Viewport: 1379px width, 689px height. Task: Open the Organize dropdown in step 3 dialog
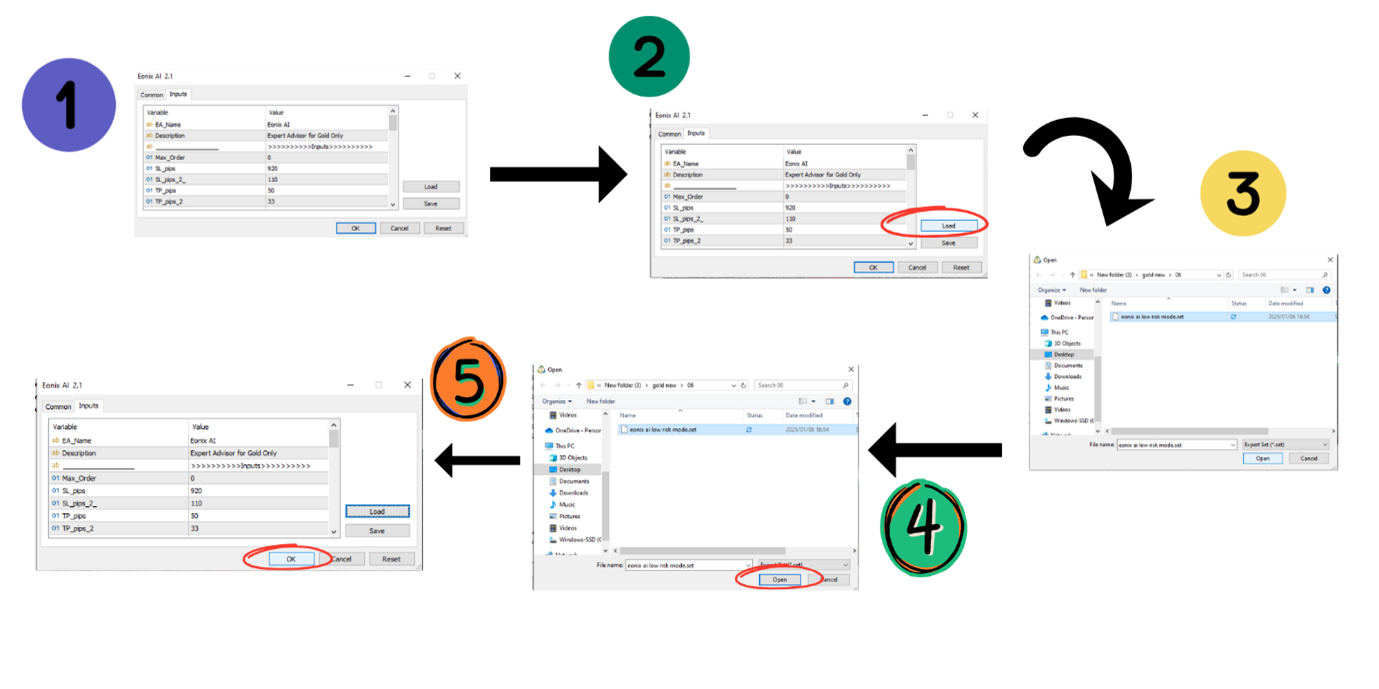coord(1052,290)
